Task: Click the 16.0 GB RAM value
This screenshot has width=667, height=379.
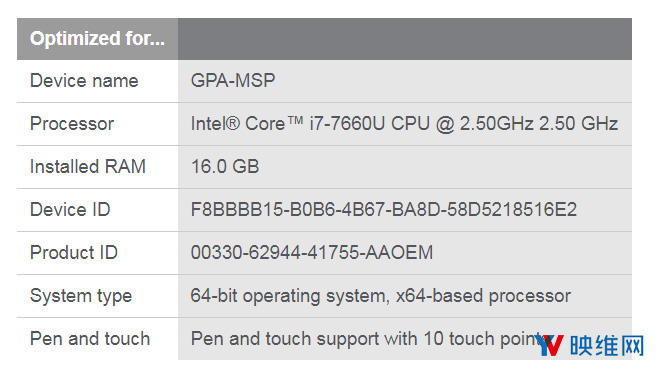Action: point(225,167)
